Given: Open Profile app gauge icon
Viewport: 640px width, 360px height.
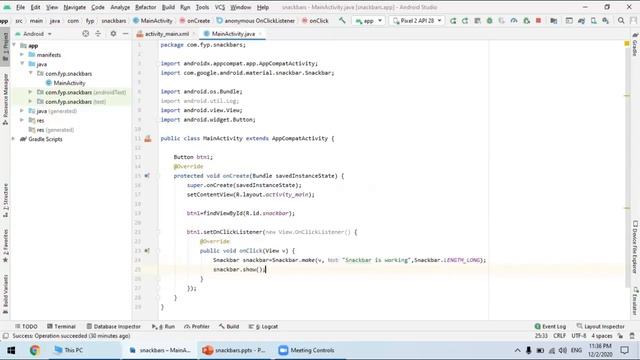Looking at the screenshot, I should (514, 20).
